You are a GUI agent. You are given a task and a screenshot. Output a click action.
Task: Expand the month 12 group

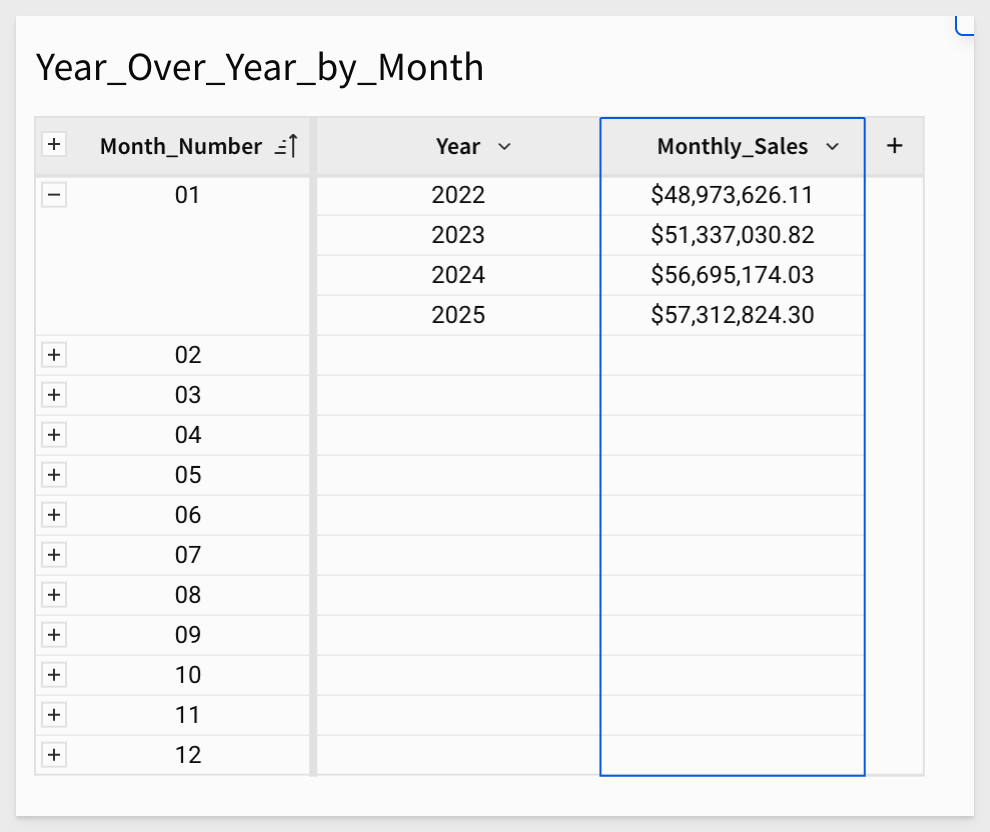[54, 755]
